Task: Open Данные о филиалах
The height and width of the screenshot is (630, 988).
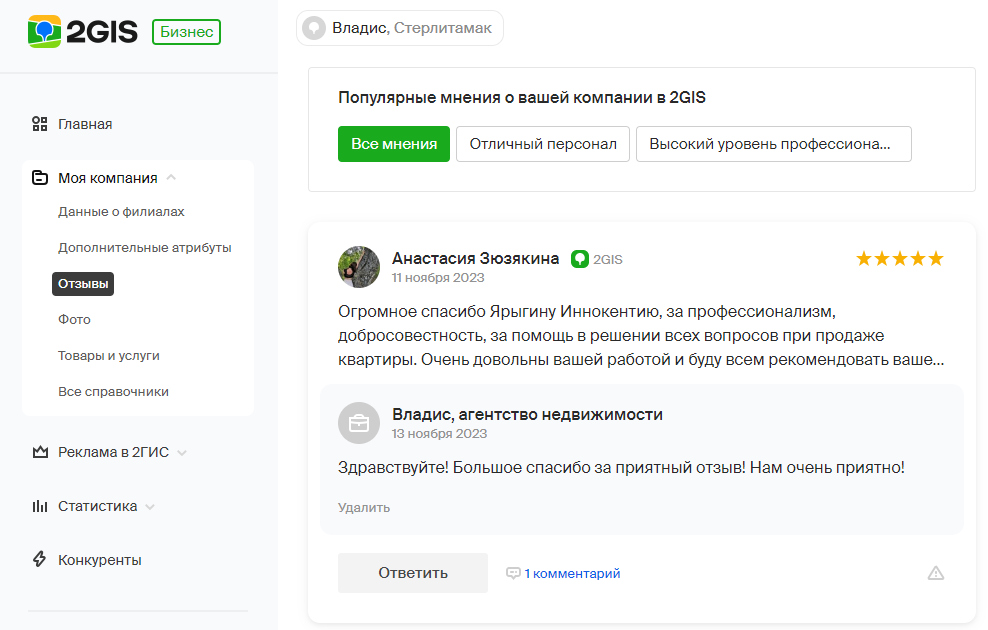Action: click(x=121, y=212)
